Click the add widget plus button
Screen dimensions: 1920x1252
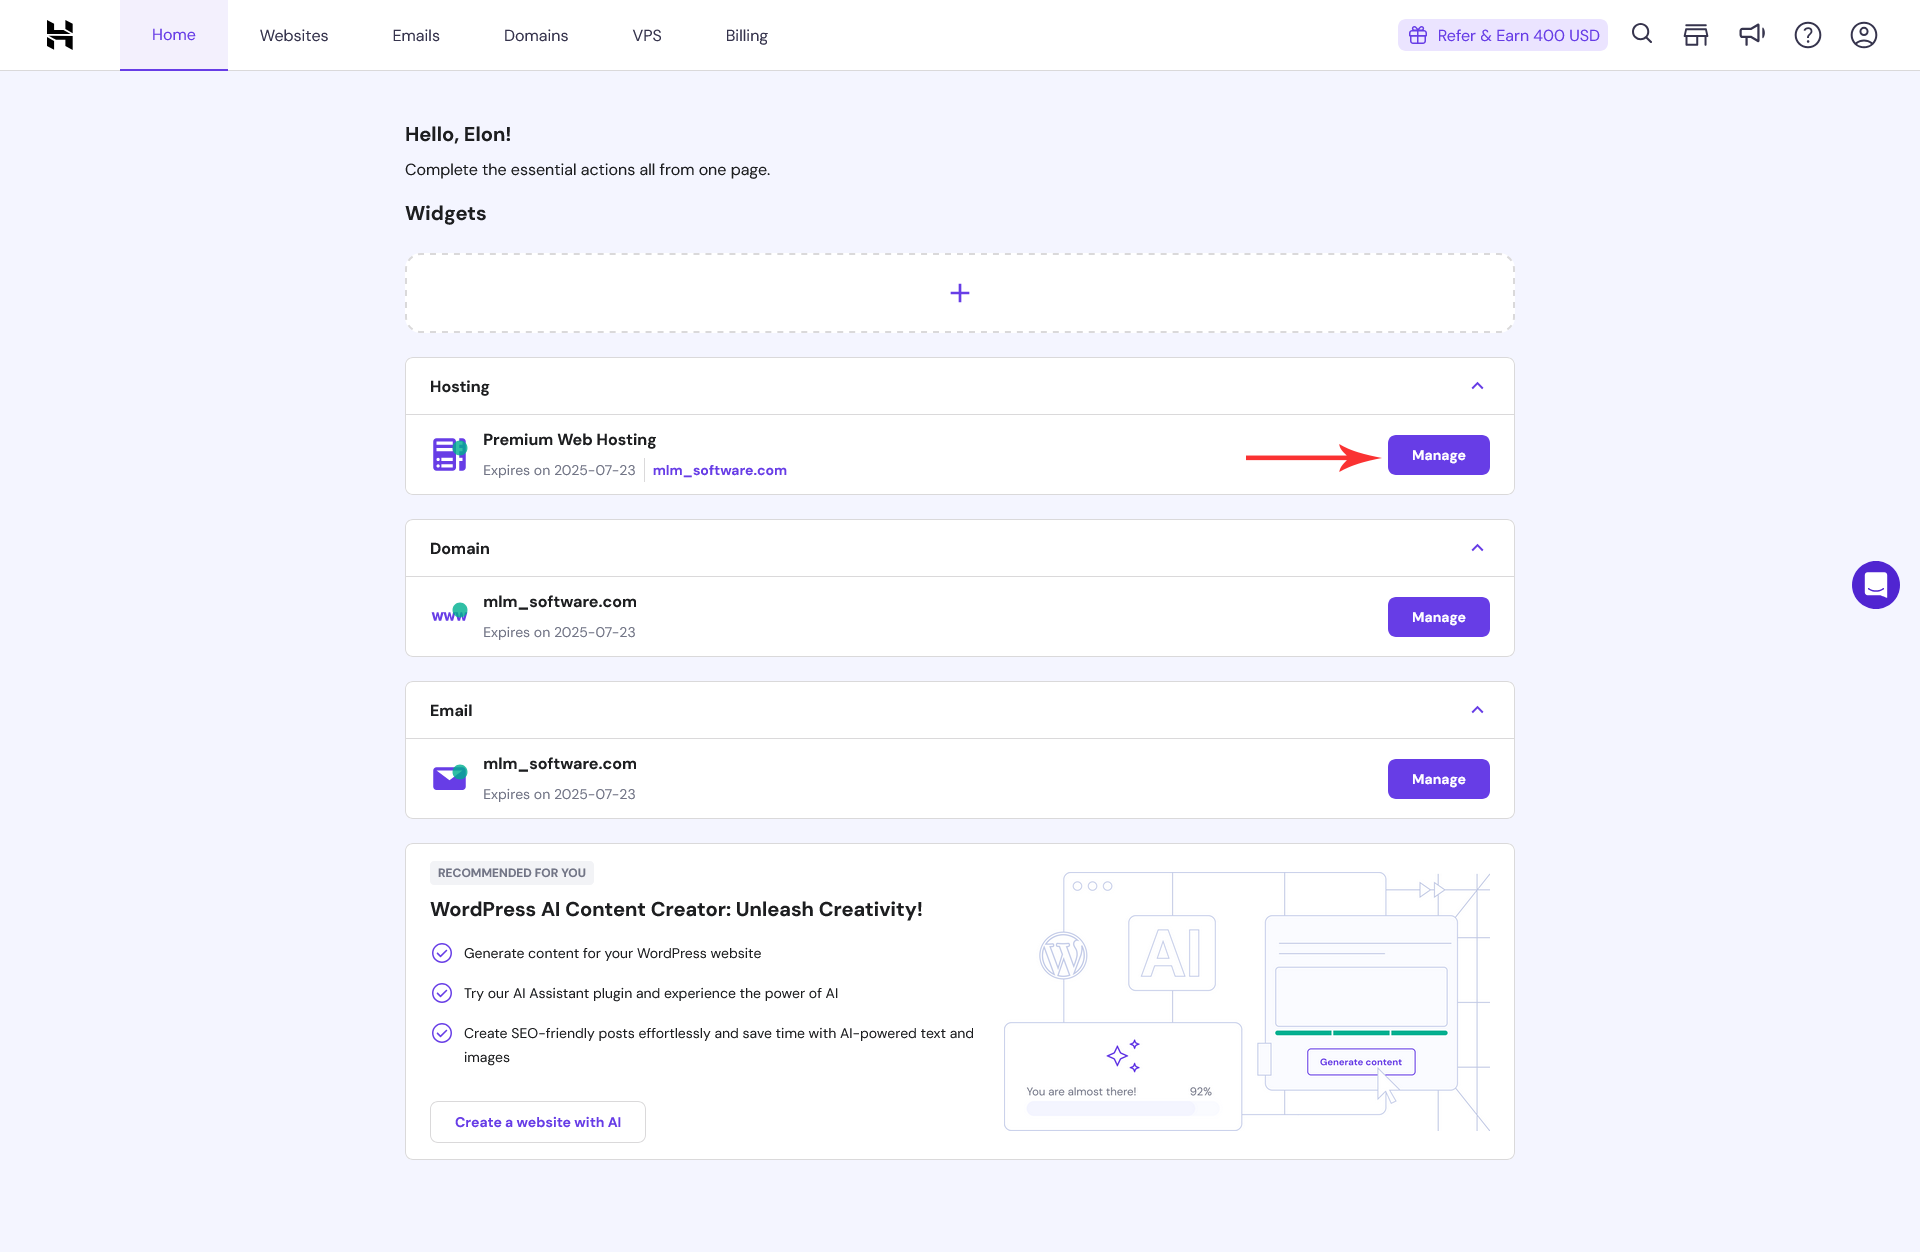960,292
